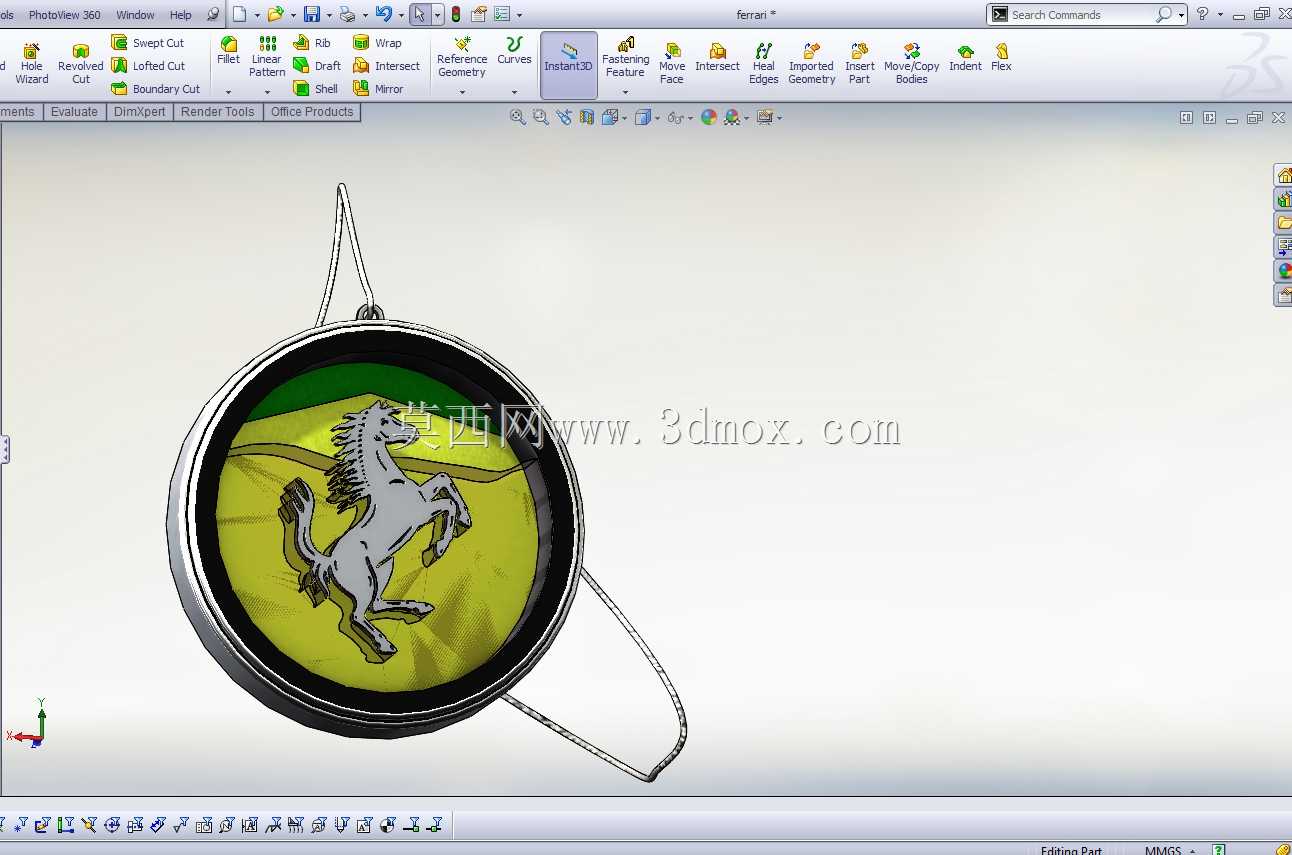
Task: Expand the Fastening Feature dropdown
Action: (x=625, y=92)
